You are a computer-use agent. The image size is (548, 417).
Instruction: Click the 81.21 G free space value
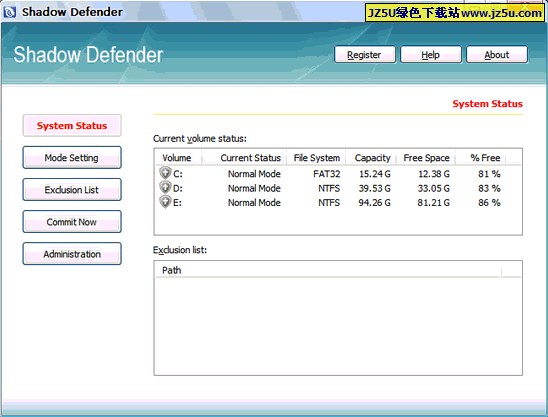[434, 203]
